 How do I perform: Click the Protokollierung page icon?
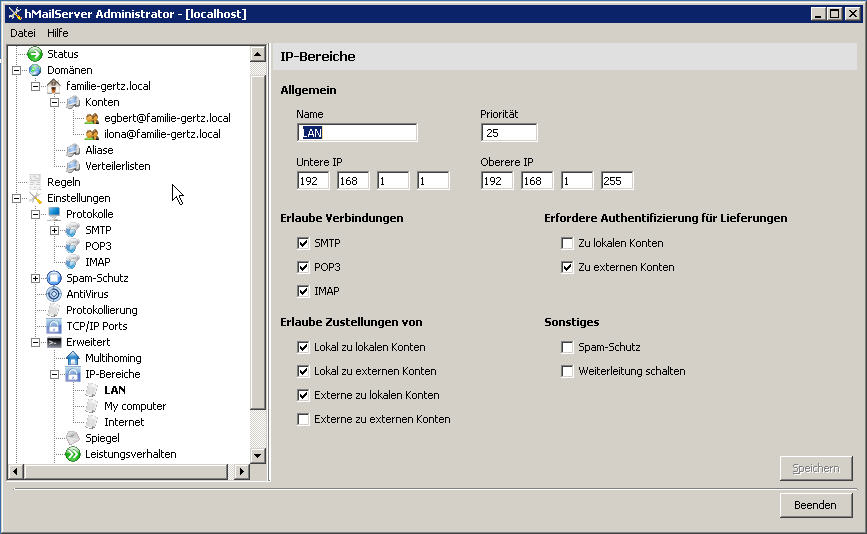(x=54, y=310)
